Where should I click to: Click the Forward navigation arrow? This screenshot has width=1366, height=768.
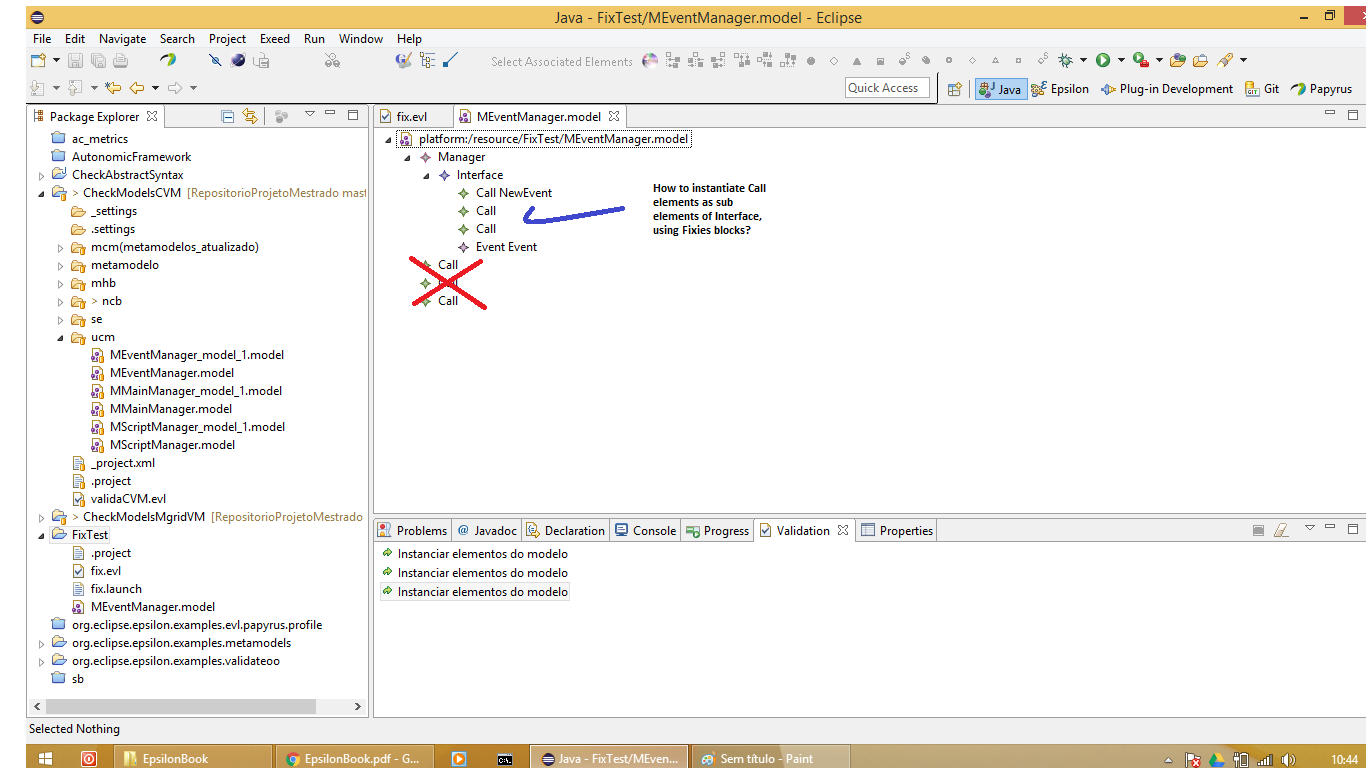[175, 88]
